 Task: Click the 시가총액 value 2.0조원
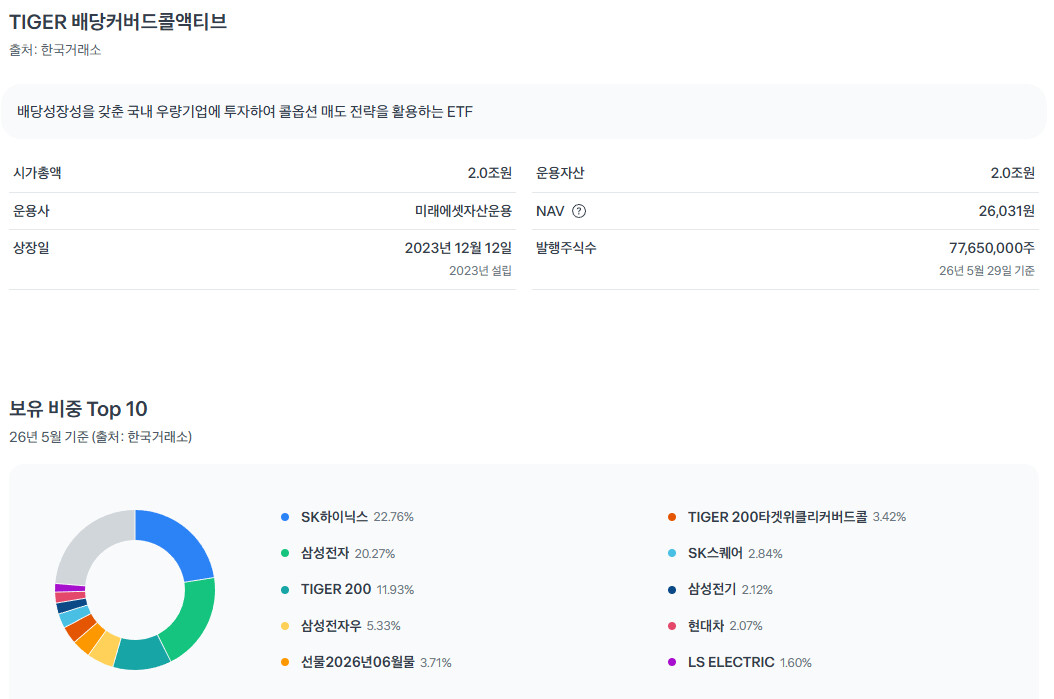[489, 173]
